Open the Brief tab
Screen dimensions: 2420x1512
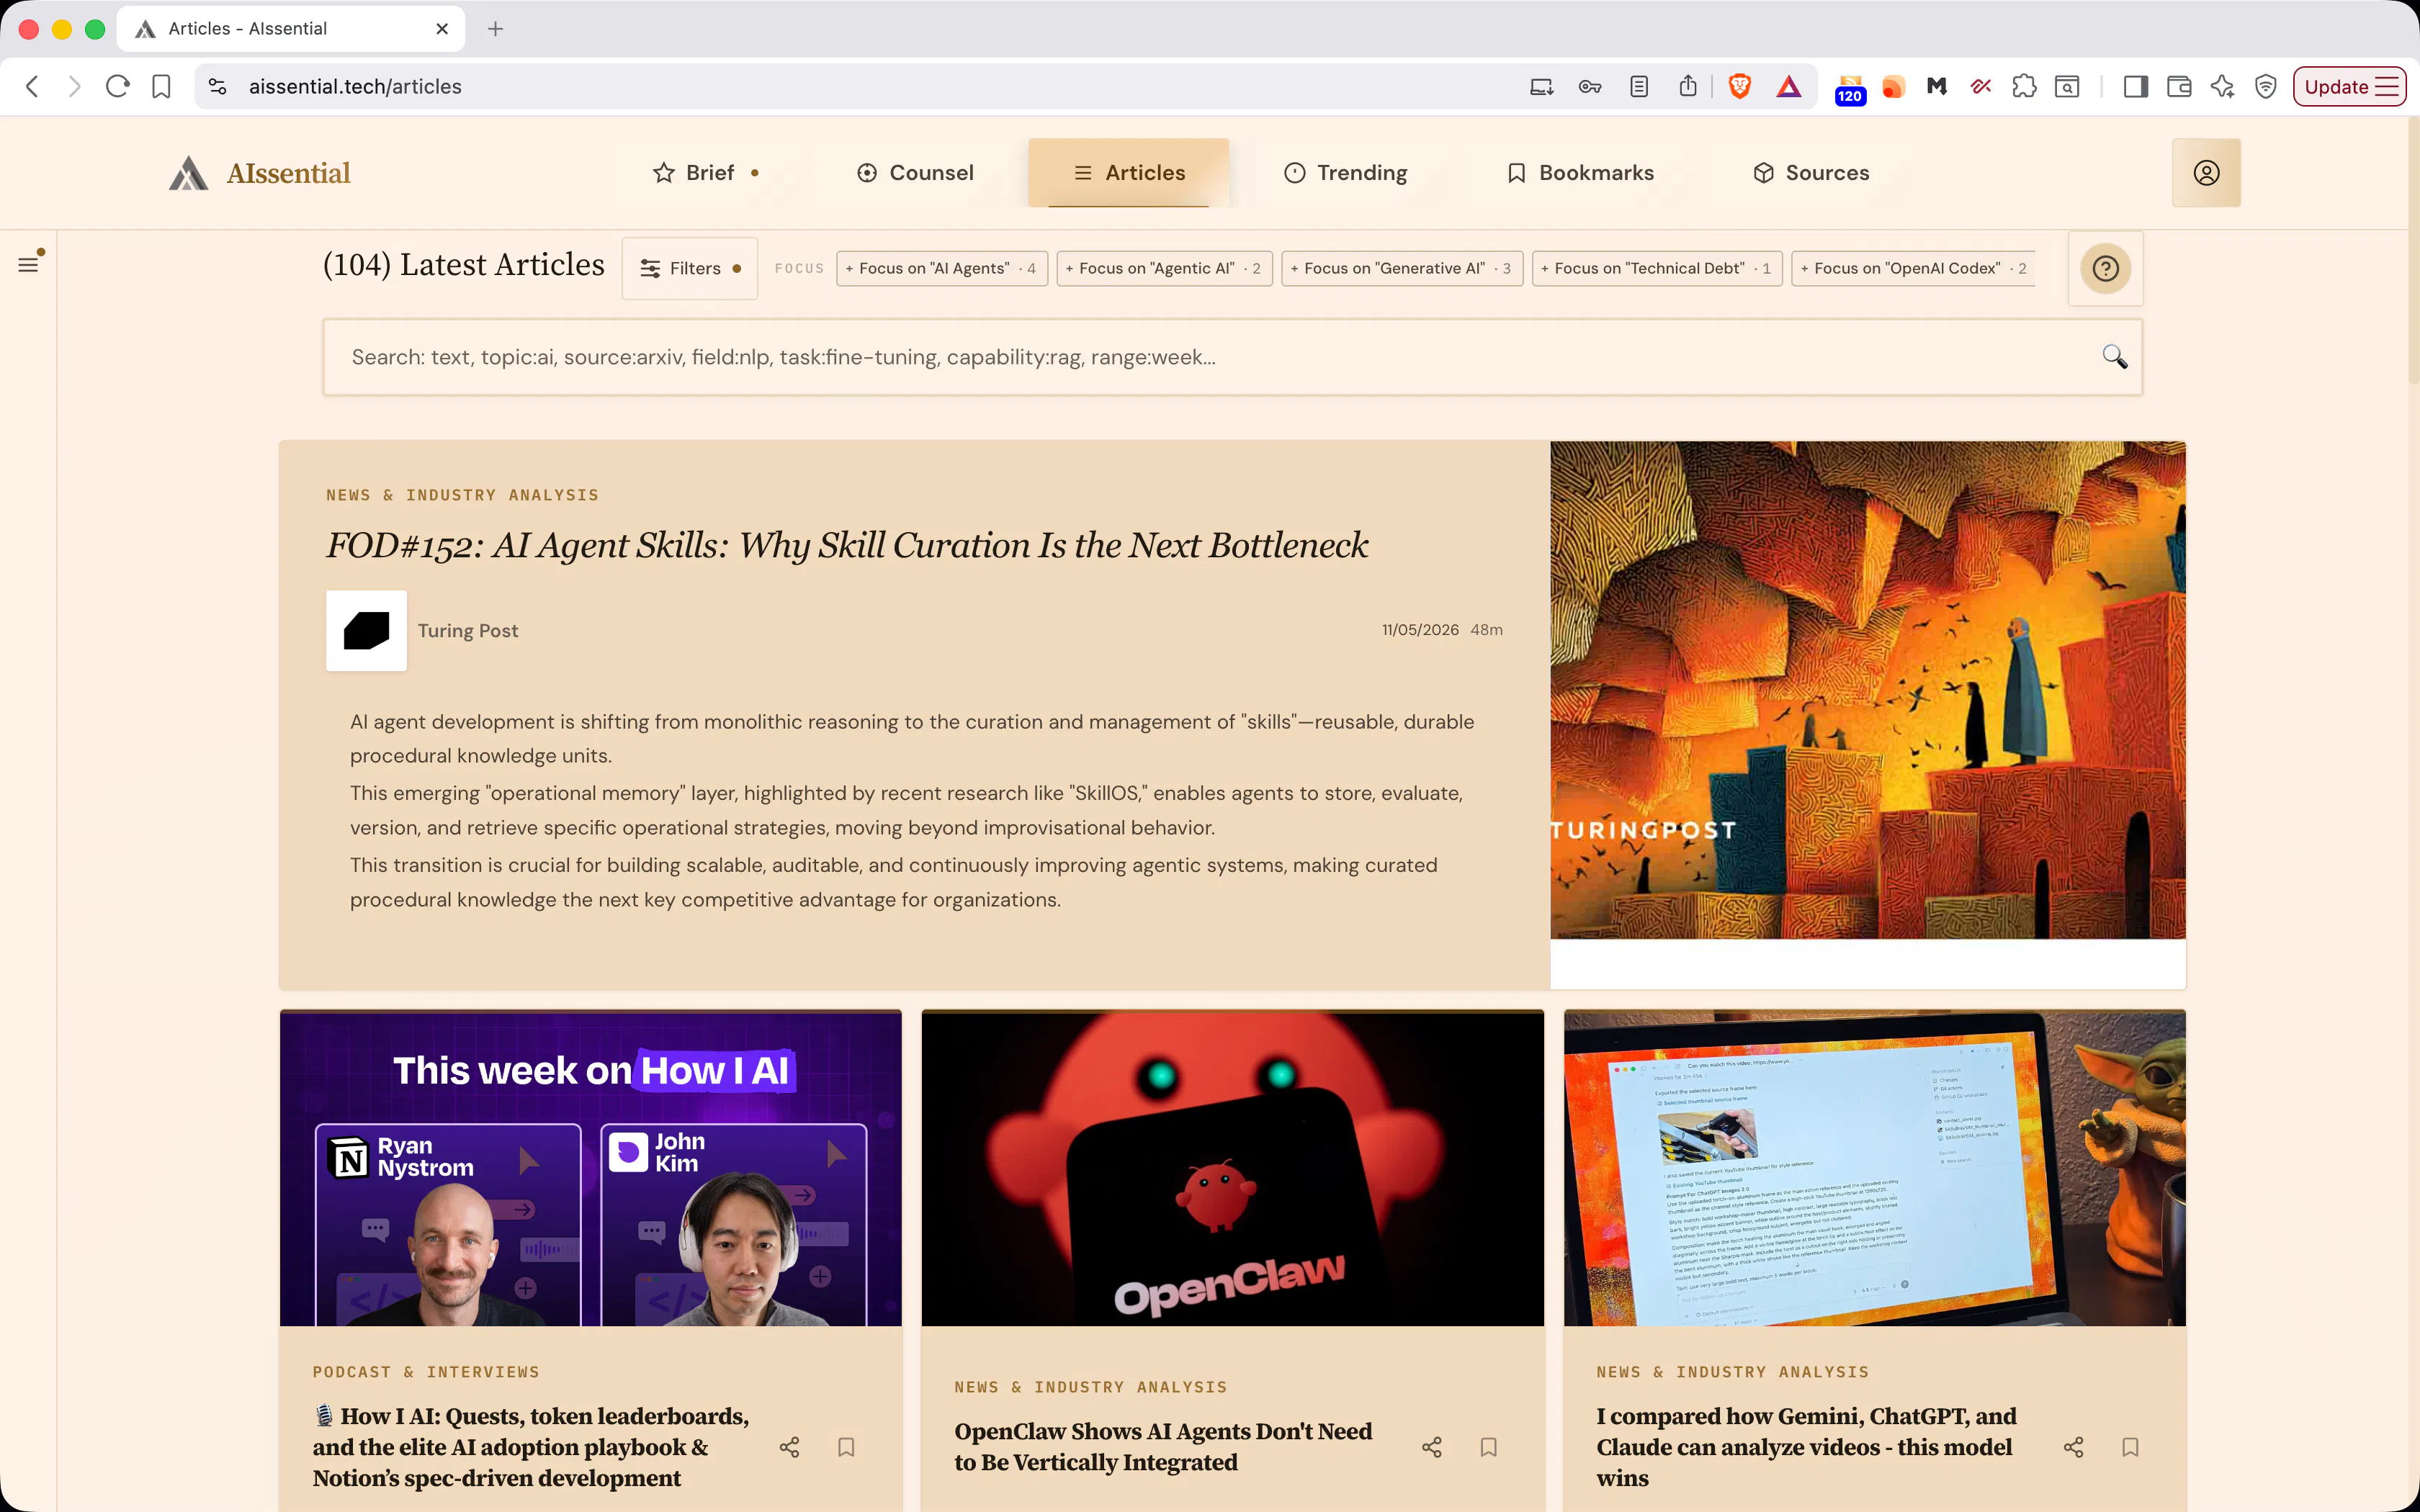[x=705, y=173]
